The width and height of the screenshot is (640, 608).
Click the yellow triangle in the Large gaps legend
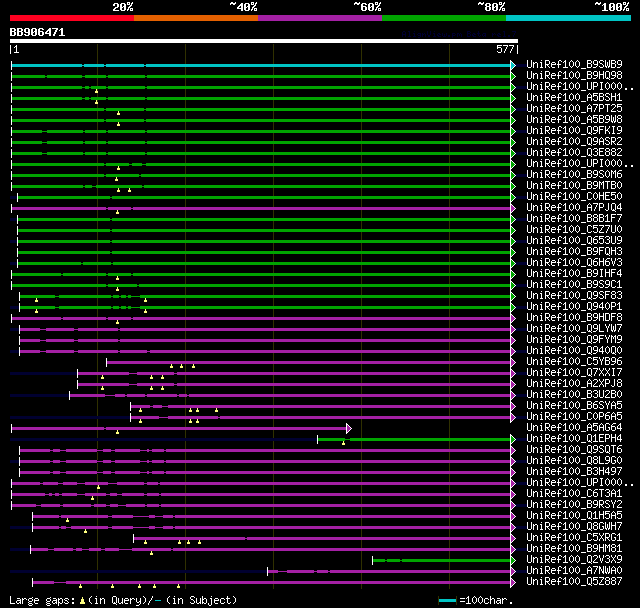click(82, 600)
